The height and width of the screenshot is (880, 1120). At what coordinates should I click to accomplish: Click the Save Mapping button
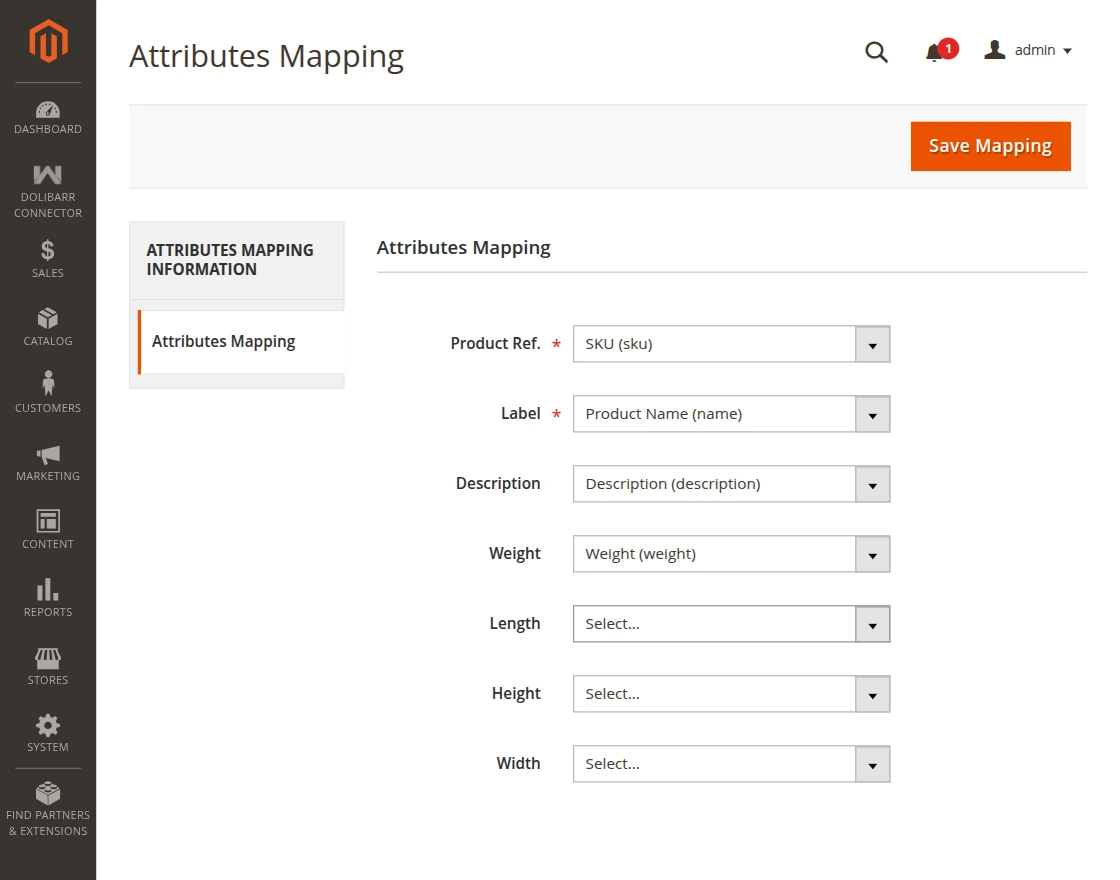click(990, 145)
